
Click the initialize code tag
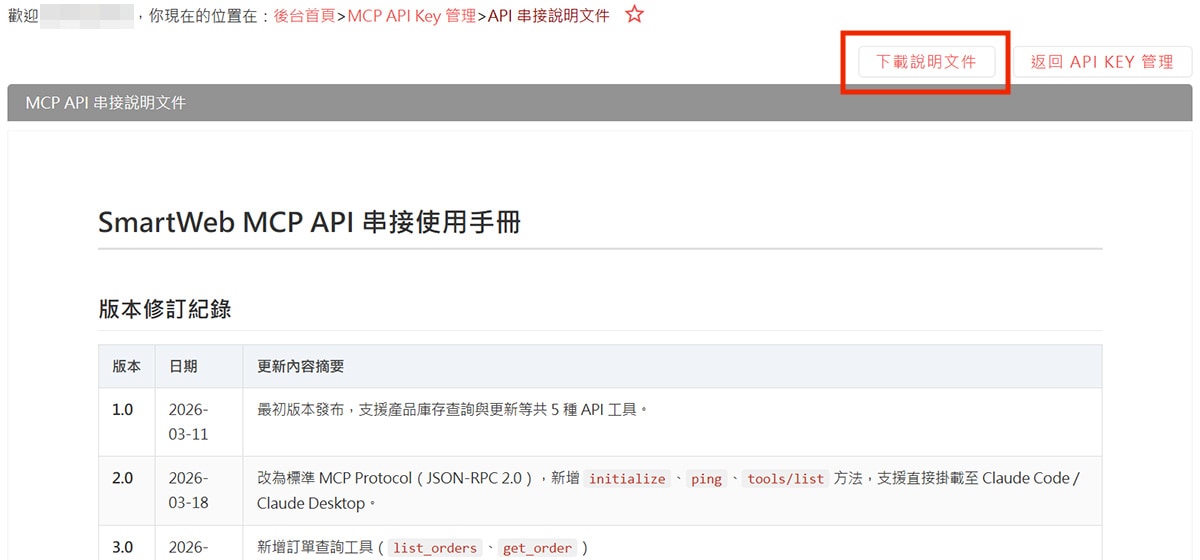pos(627,479)
